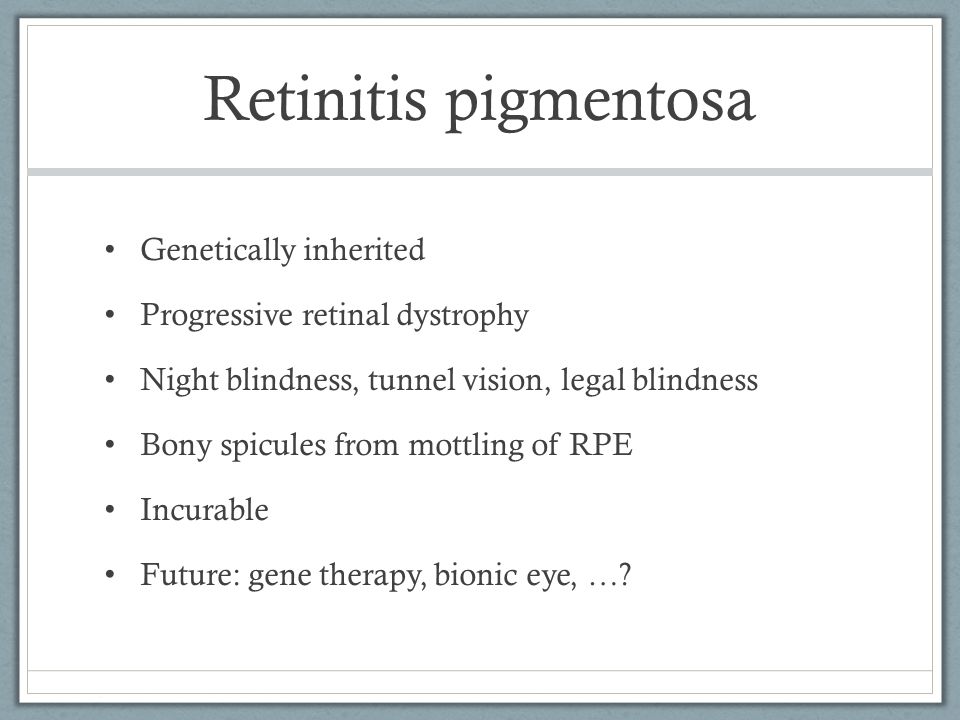The height and width of the screenshot is (720, 960).
Task: Select the 'Genetically inherited' bullet text
Action: 282,250
